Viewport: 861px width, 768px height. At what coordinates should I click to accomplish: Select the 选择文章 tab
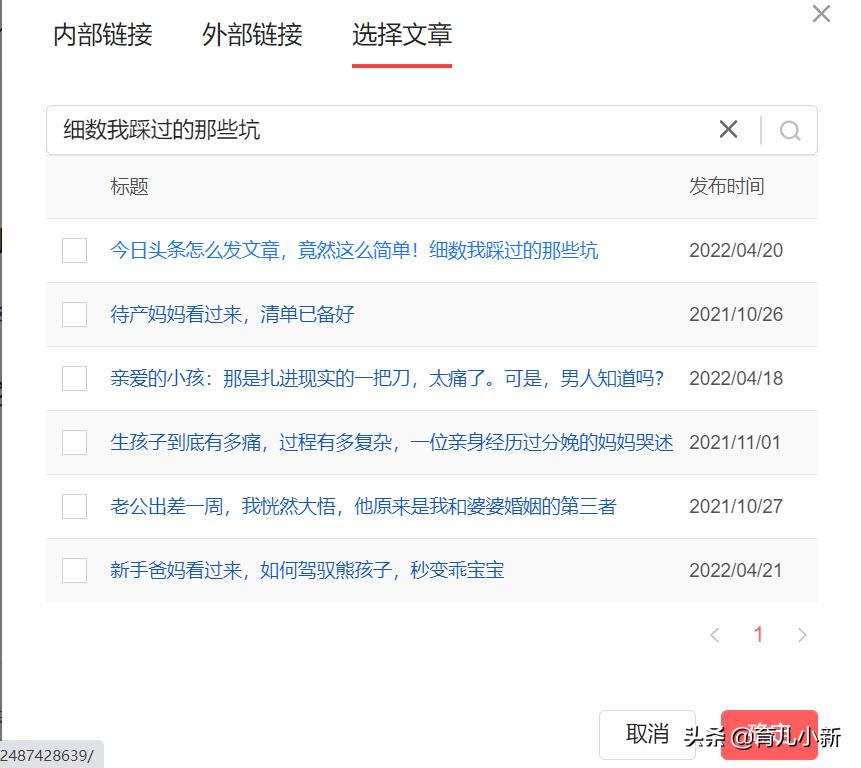(x=401, y=36)
